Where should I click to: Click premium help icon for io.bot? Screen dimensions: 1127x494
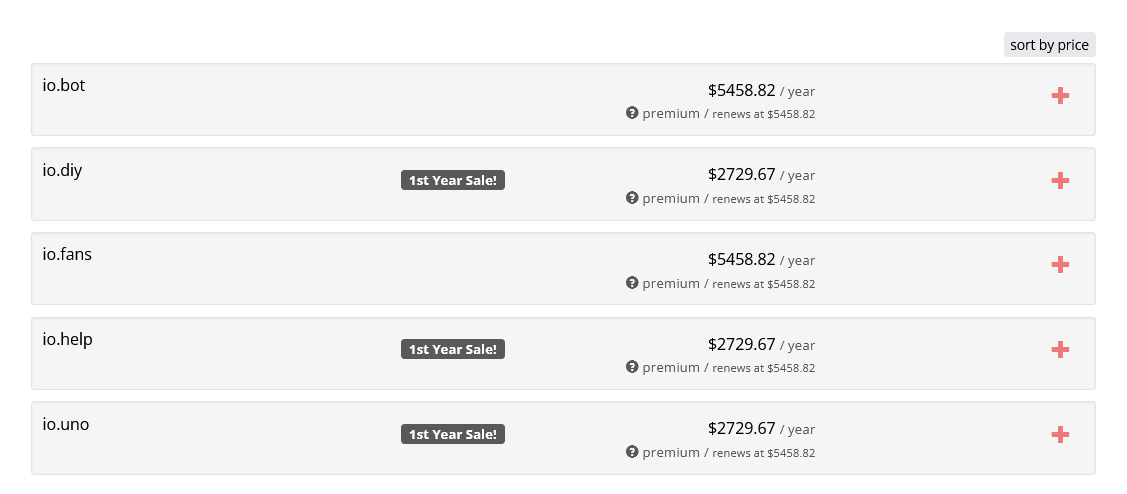[x=632, y=113]
